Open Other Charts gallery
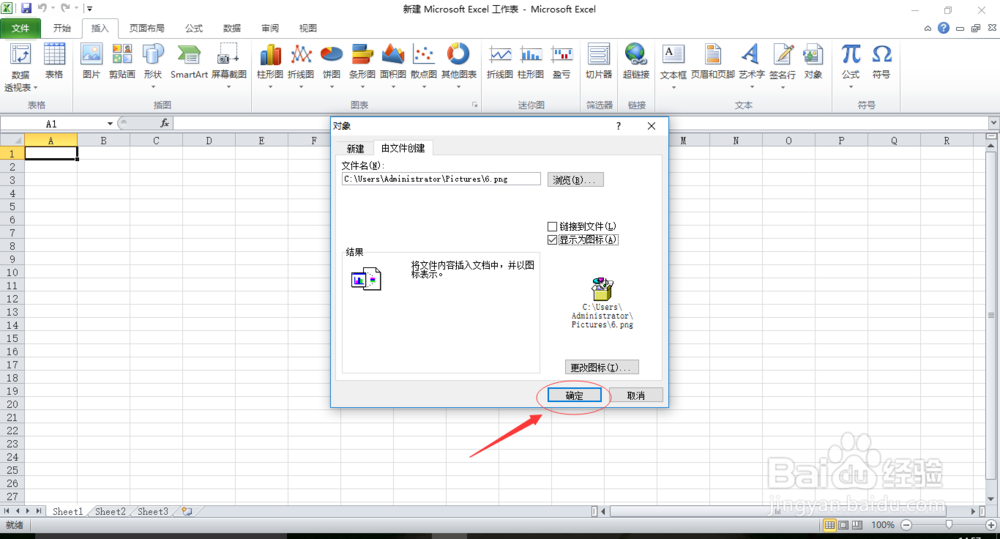The image size is (1000, 539). (459, 65)
